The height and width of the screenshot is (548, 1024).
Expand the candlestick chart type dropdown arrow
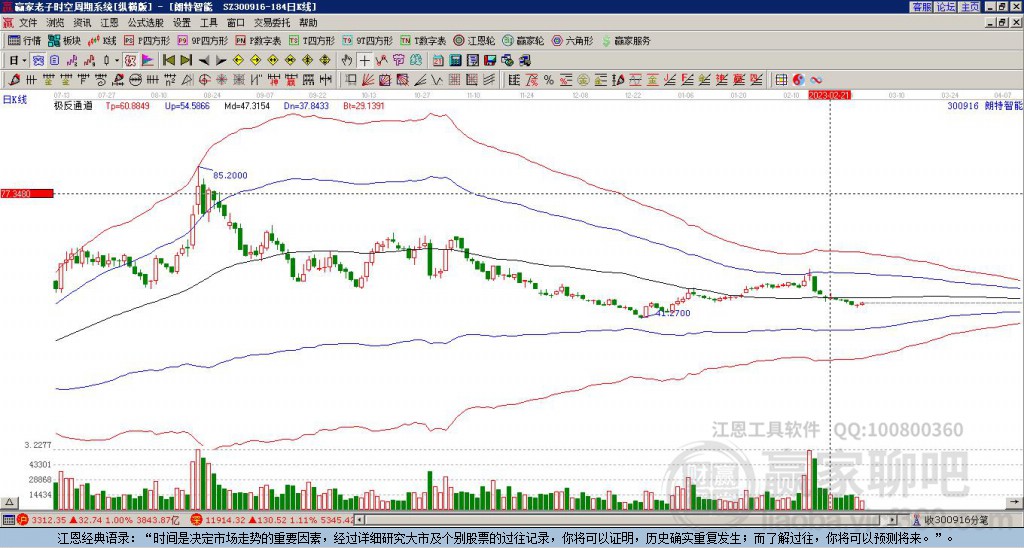coord(117,61)
